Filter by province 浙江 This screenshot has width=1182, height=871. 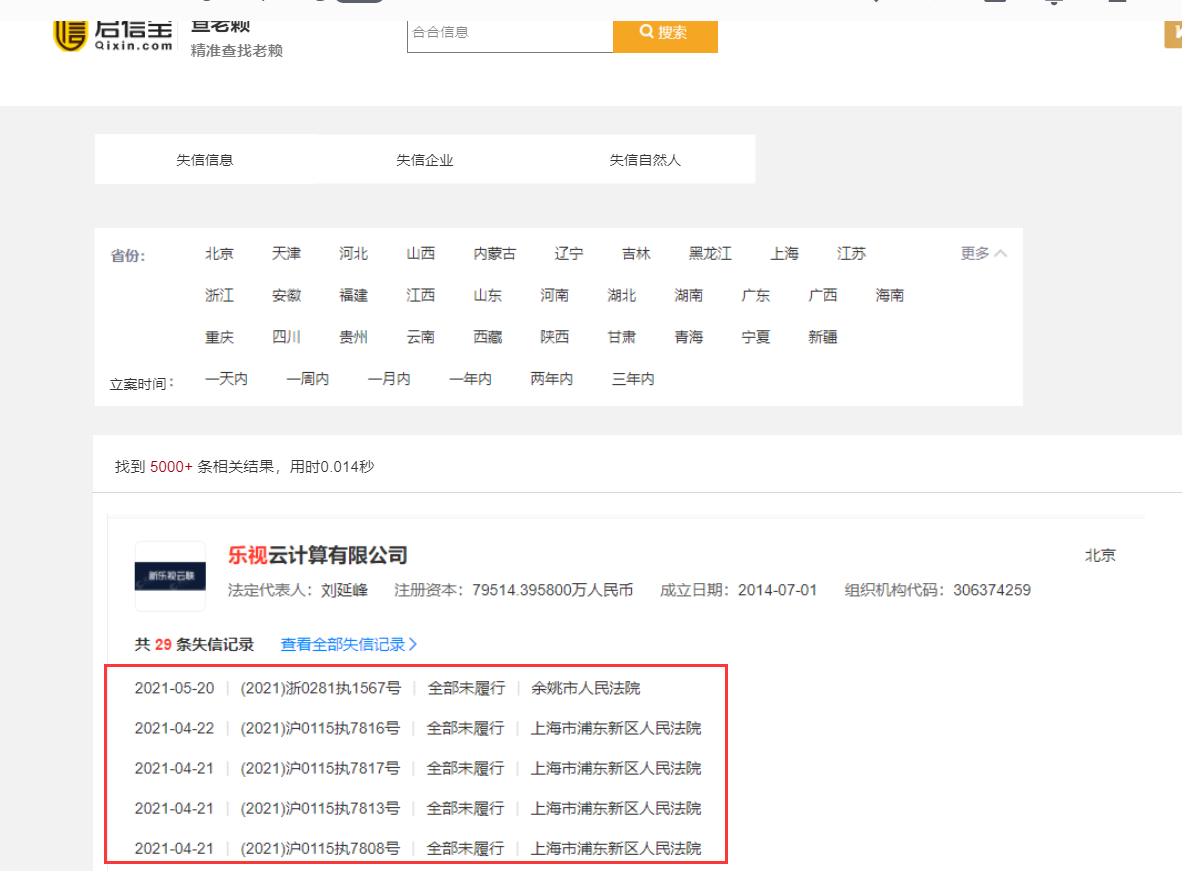point(219,295)
